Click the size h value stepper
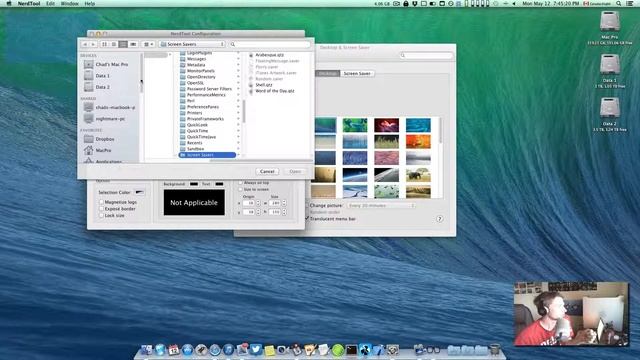The image size is (640, 360). tap(284, 212)
